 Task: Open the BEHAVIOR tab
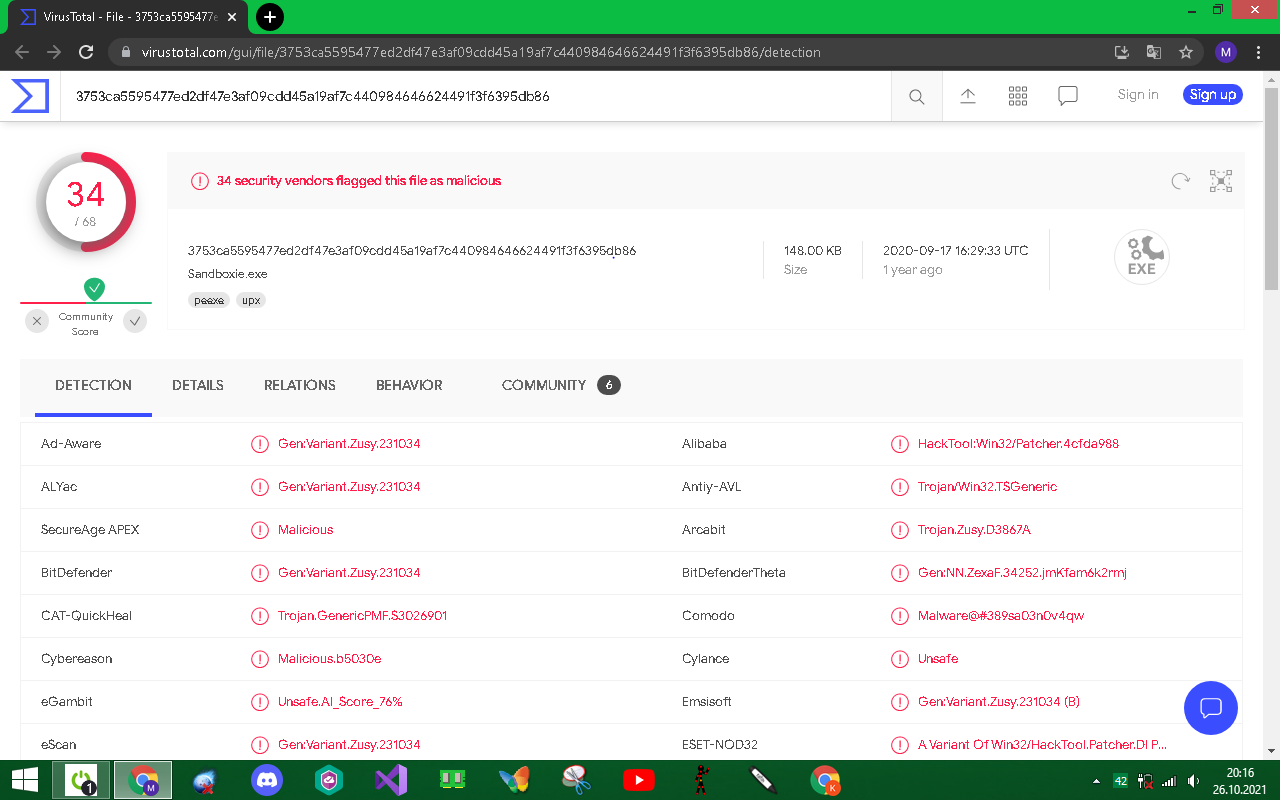(x=409, y=385)
